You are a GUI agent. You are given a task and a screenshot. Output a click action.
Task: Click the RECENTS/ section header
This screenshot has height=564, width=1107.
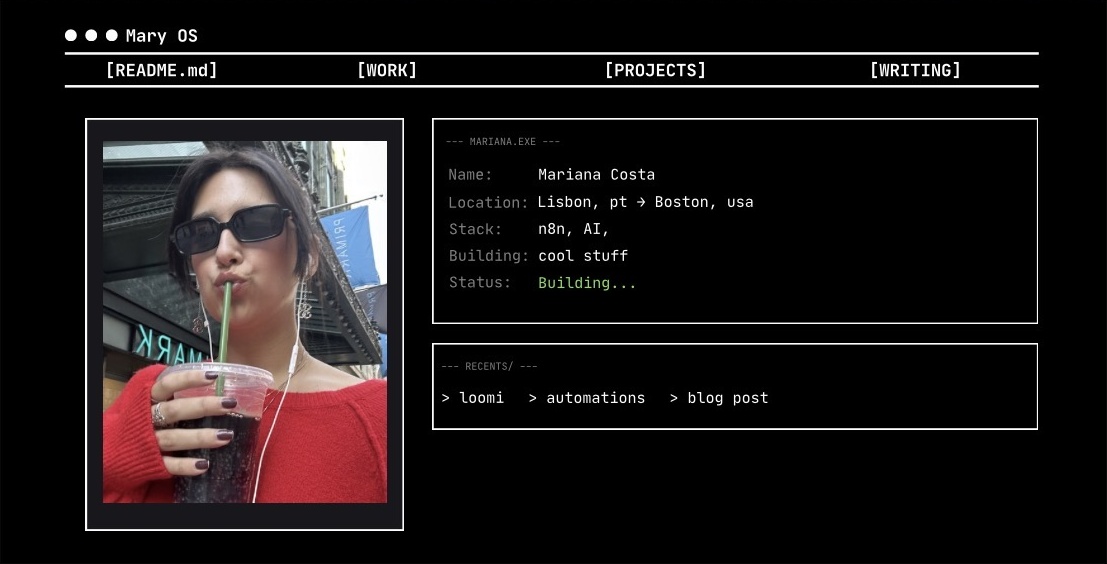489,366
